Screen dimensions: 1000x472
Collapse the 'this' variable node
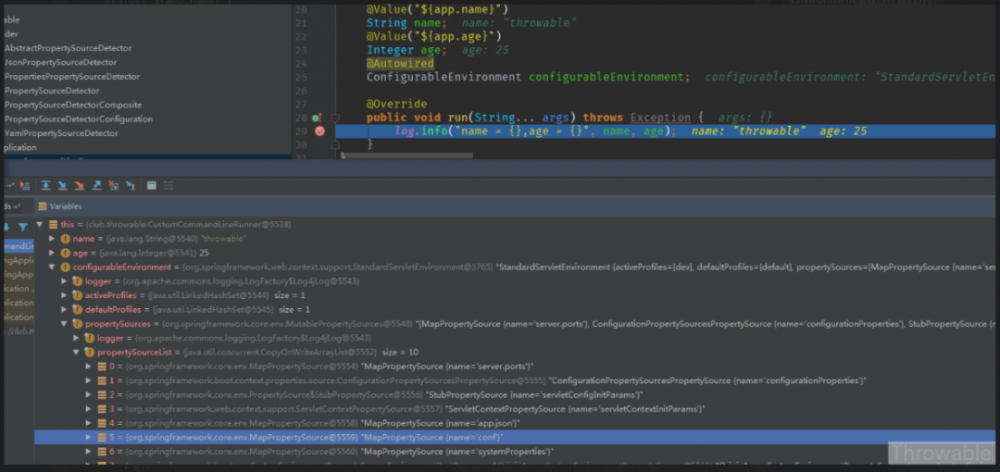[x=41, y=225]
